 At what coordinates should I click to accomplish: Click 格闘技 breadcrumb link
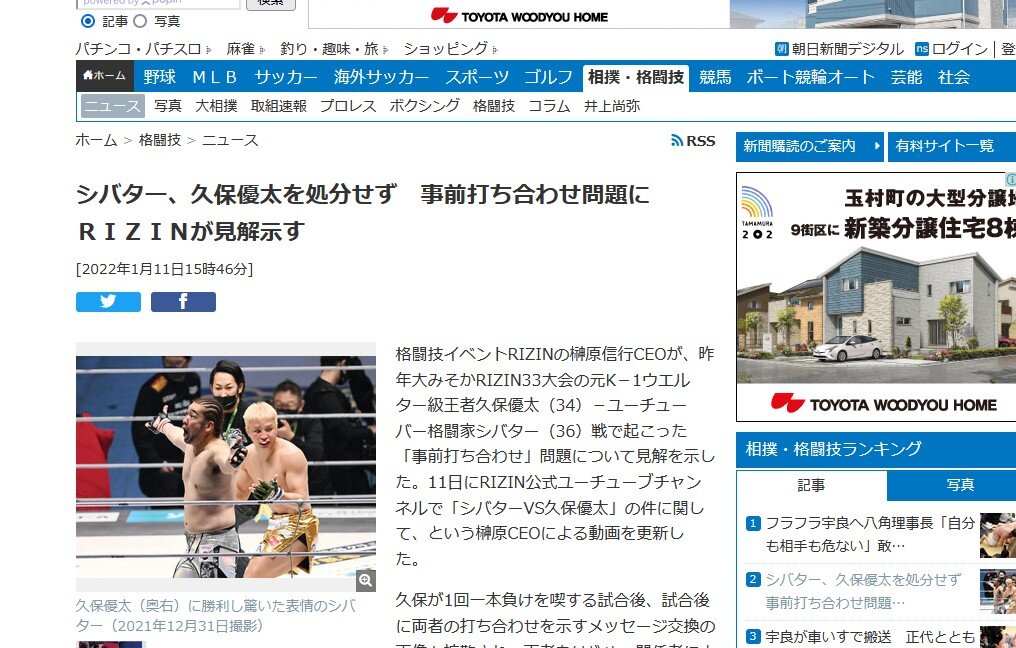pos(160,140)
